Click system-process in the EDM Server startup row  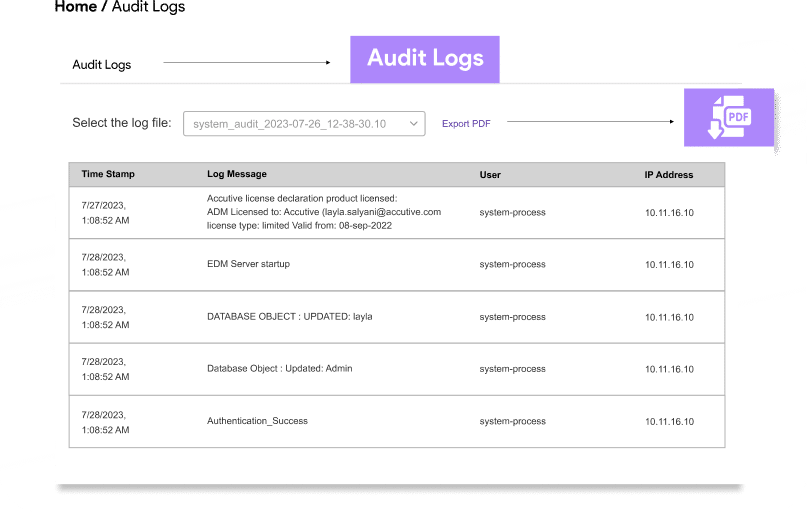512,264
